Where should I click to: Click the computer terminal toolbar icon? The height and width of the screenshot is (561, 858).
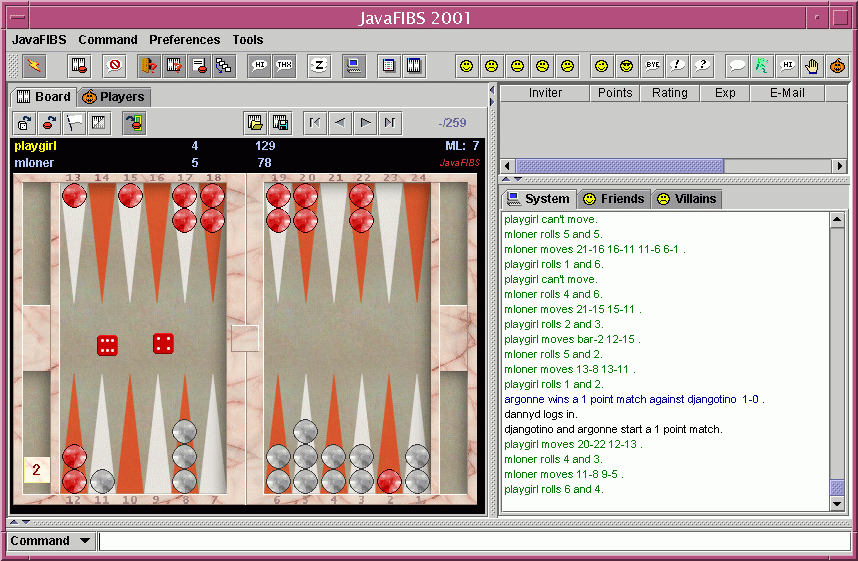point(353,66)
